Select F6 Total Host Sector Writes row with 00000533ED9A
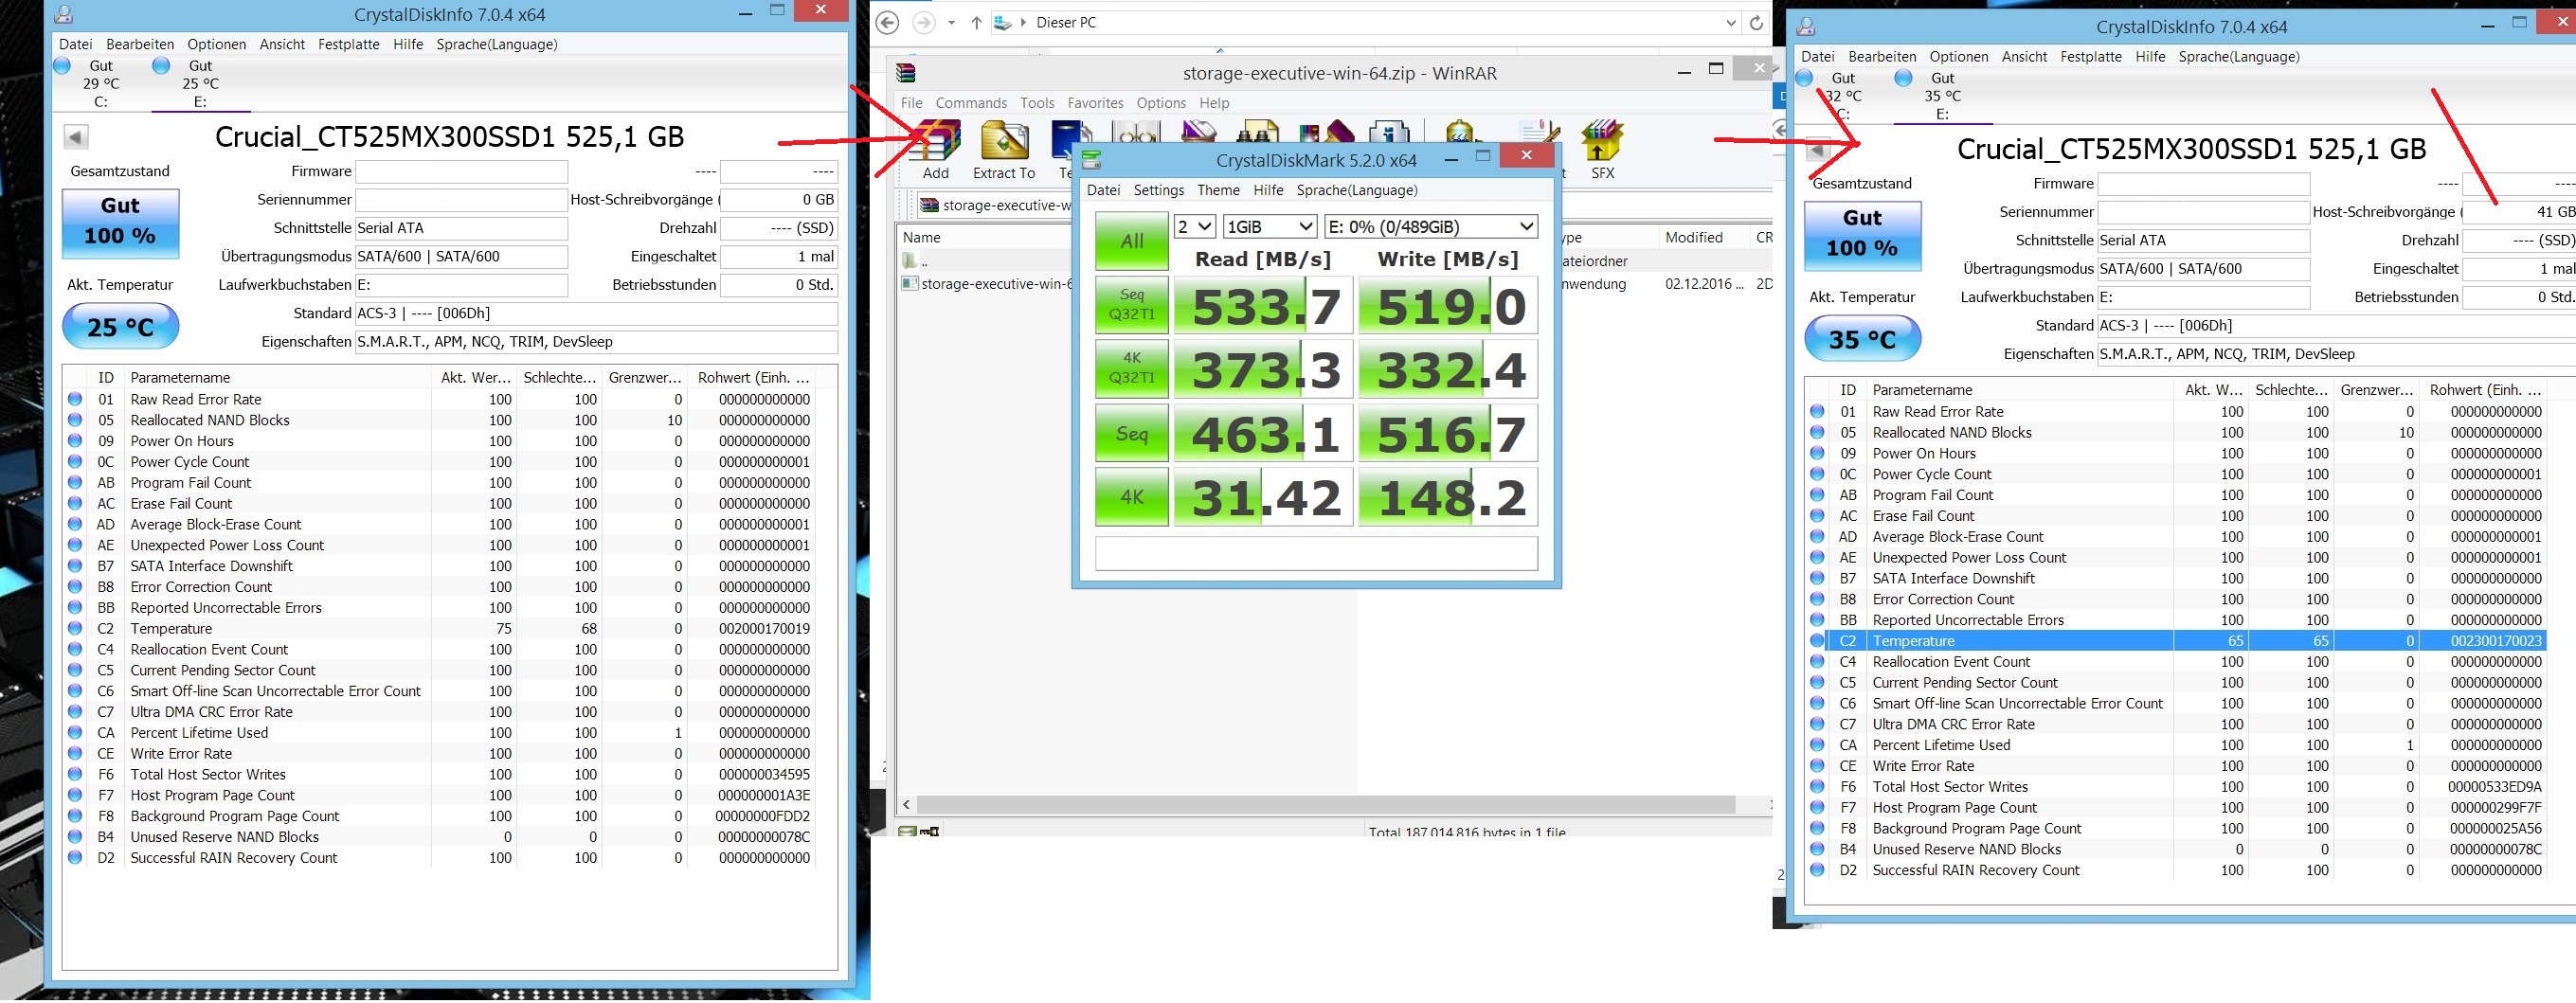This screenshot has width=2576, height=1003. (x=2176, y=787)
